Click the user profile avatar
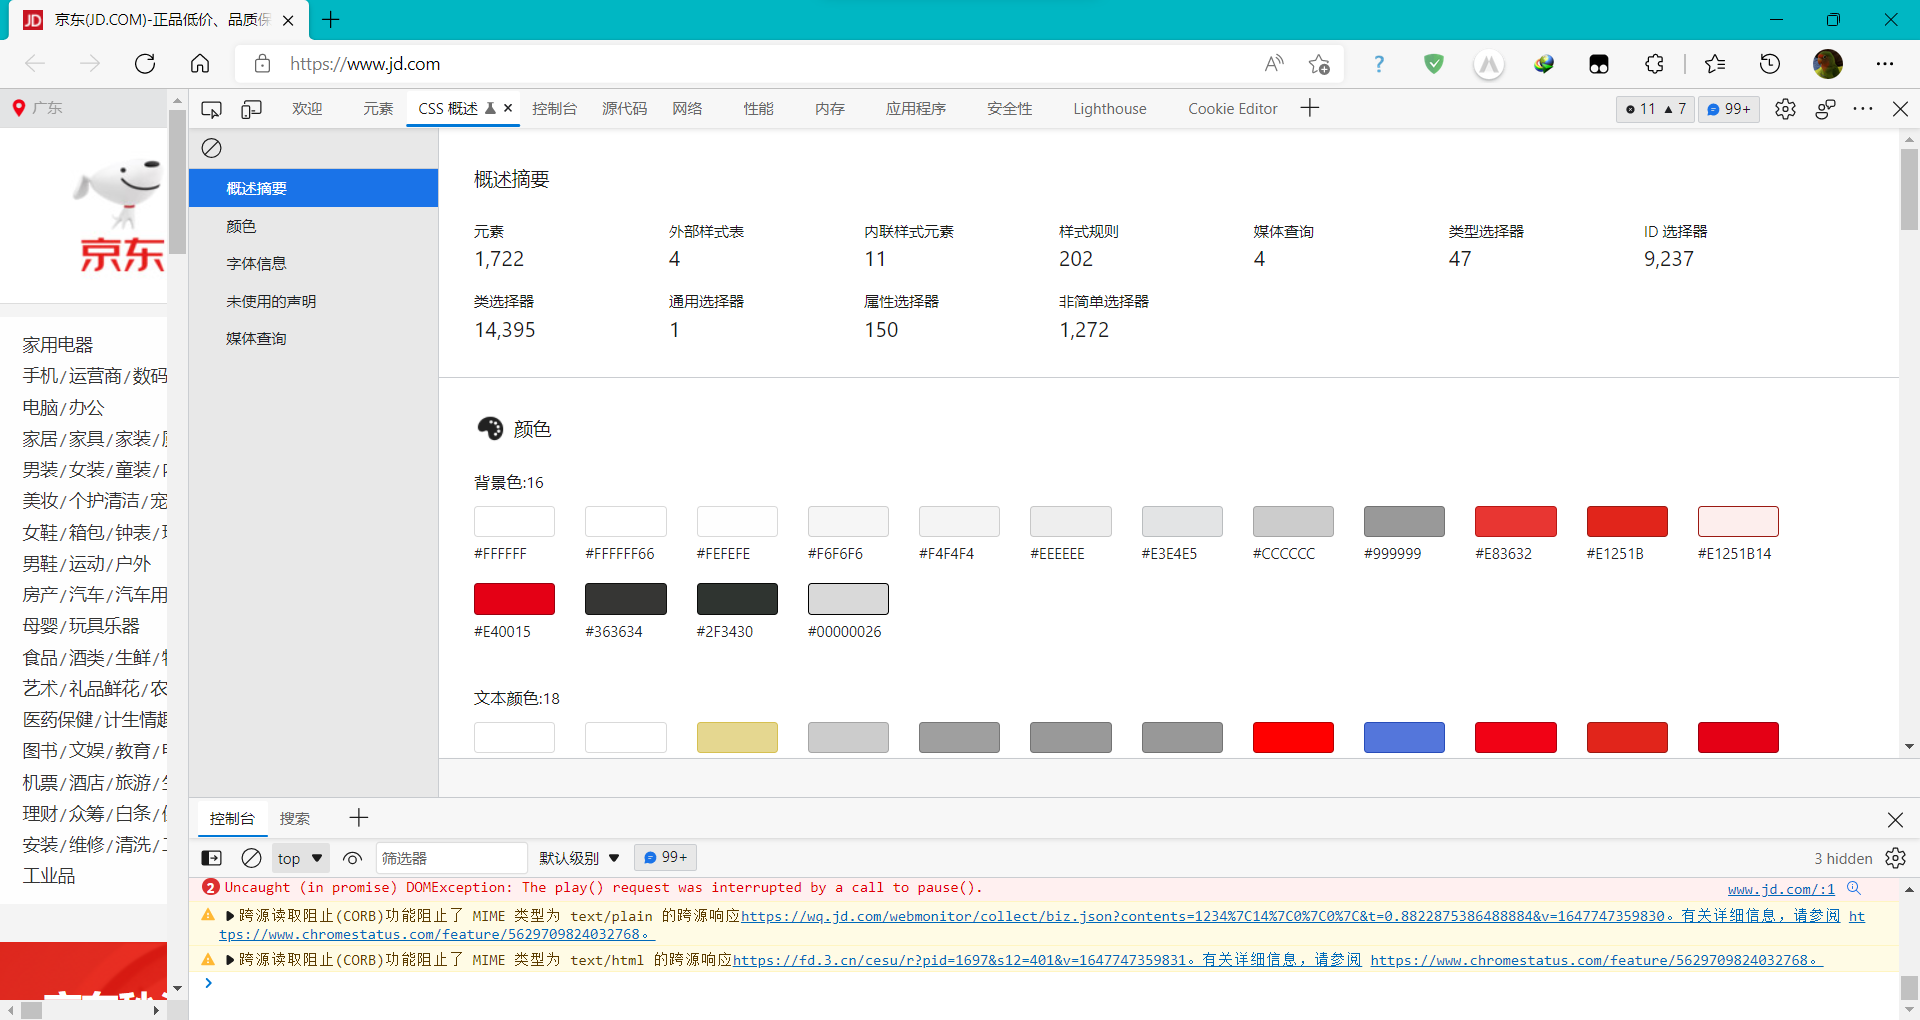Viewport: 1920px width, 1020px height. click(1828, 64)
